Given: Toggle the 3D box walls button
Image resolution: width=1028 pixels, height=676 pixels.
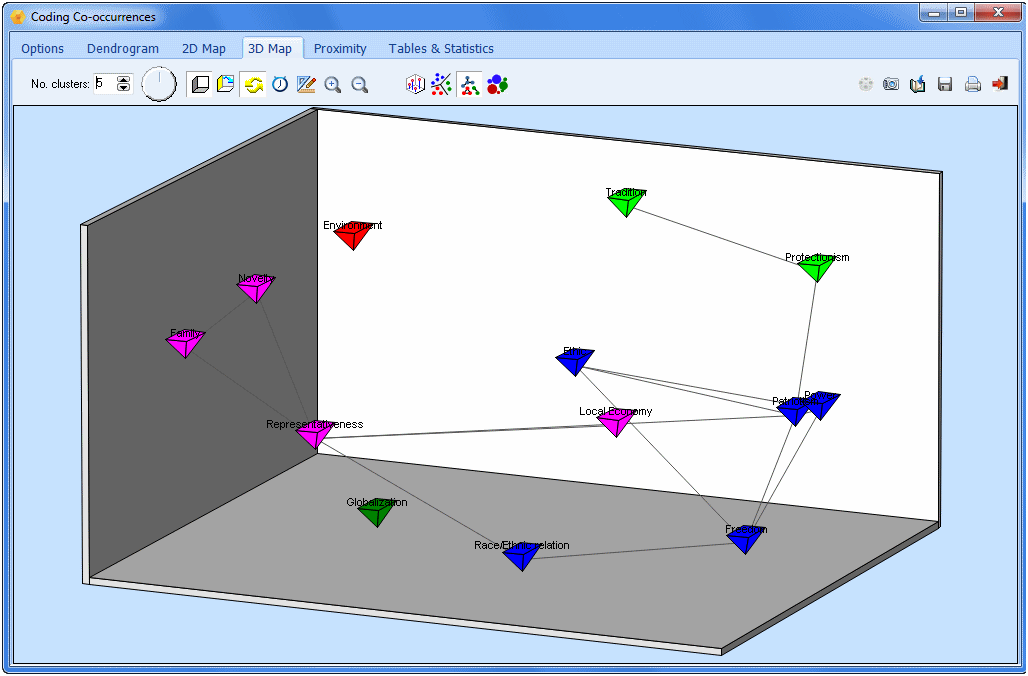Looking at the screenshot, I should tap(200, 85).
